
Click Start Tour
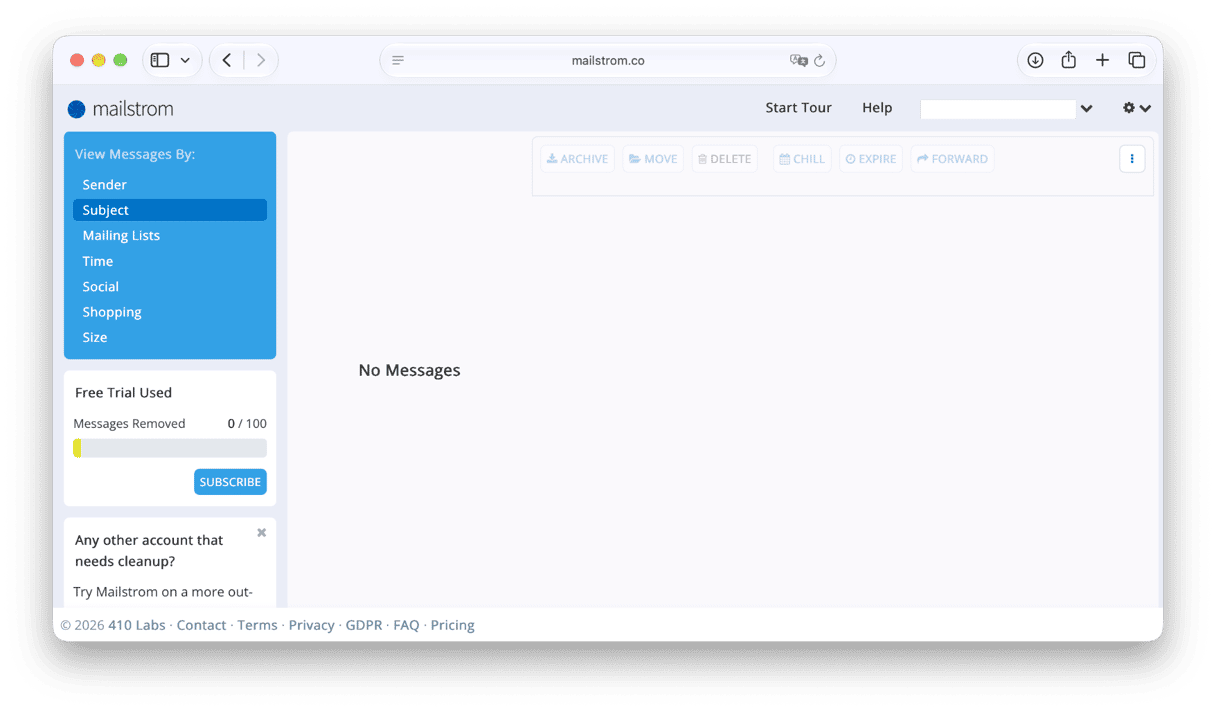pos(798,108)
